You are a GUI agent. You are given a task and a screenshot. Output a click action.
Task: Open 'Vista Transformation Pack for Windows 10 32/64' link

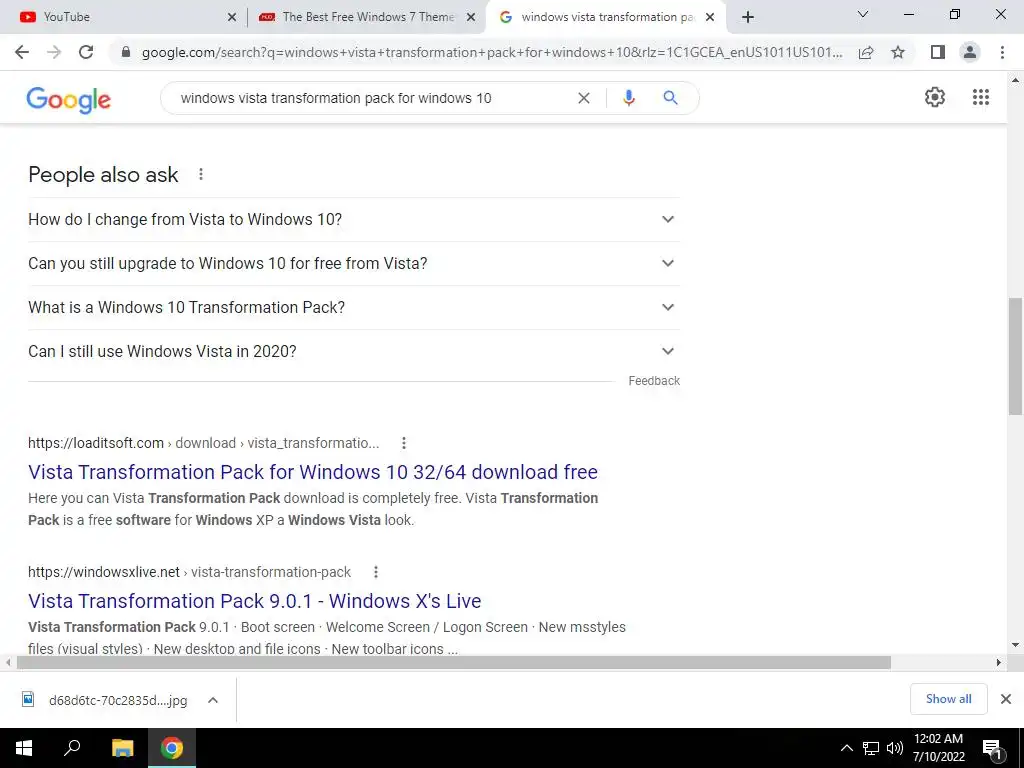[313, 472]
